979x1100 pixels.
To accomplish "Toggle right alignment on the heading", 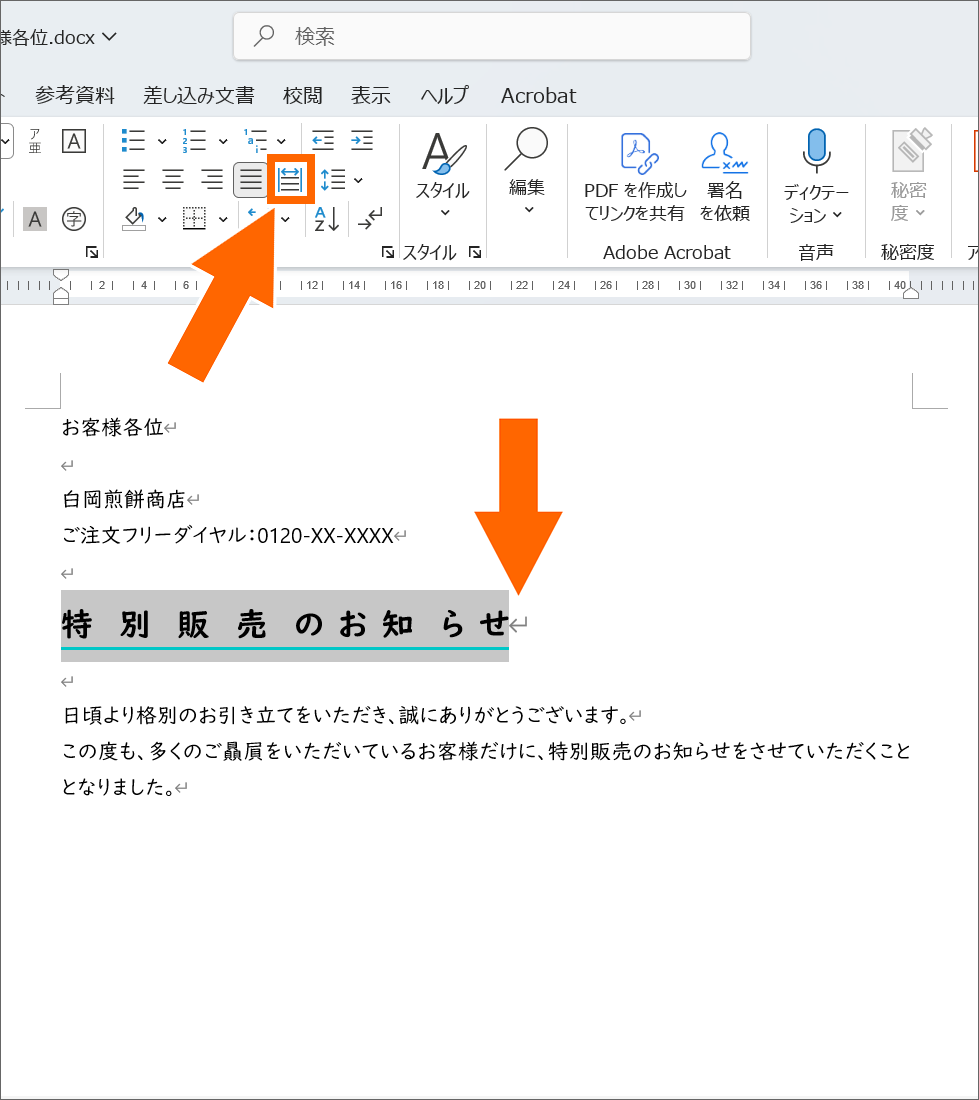I will point(211,180).
